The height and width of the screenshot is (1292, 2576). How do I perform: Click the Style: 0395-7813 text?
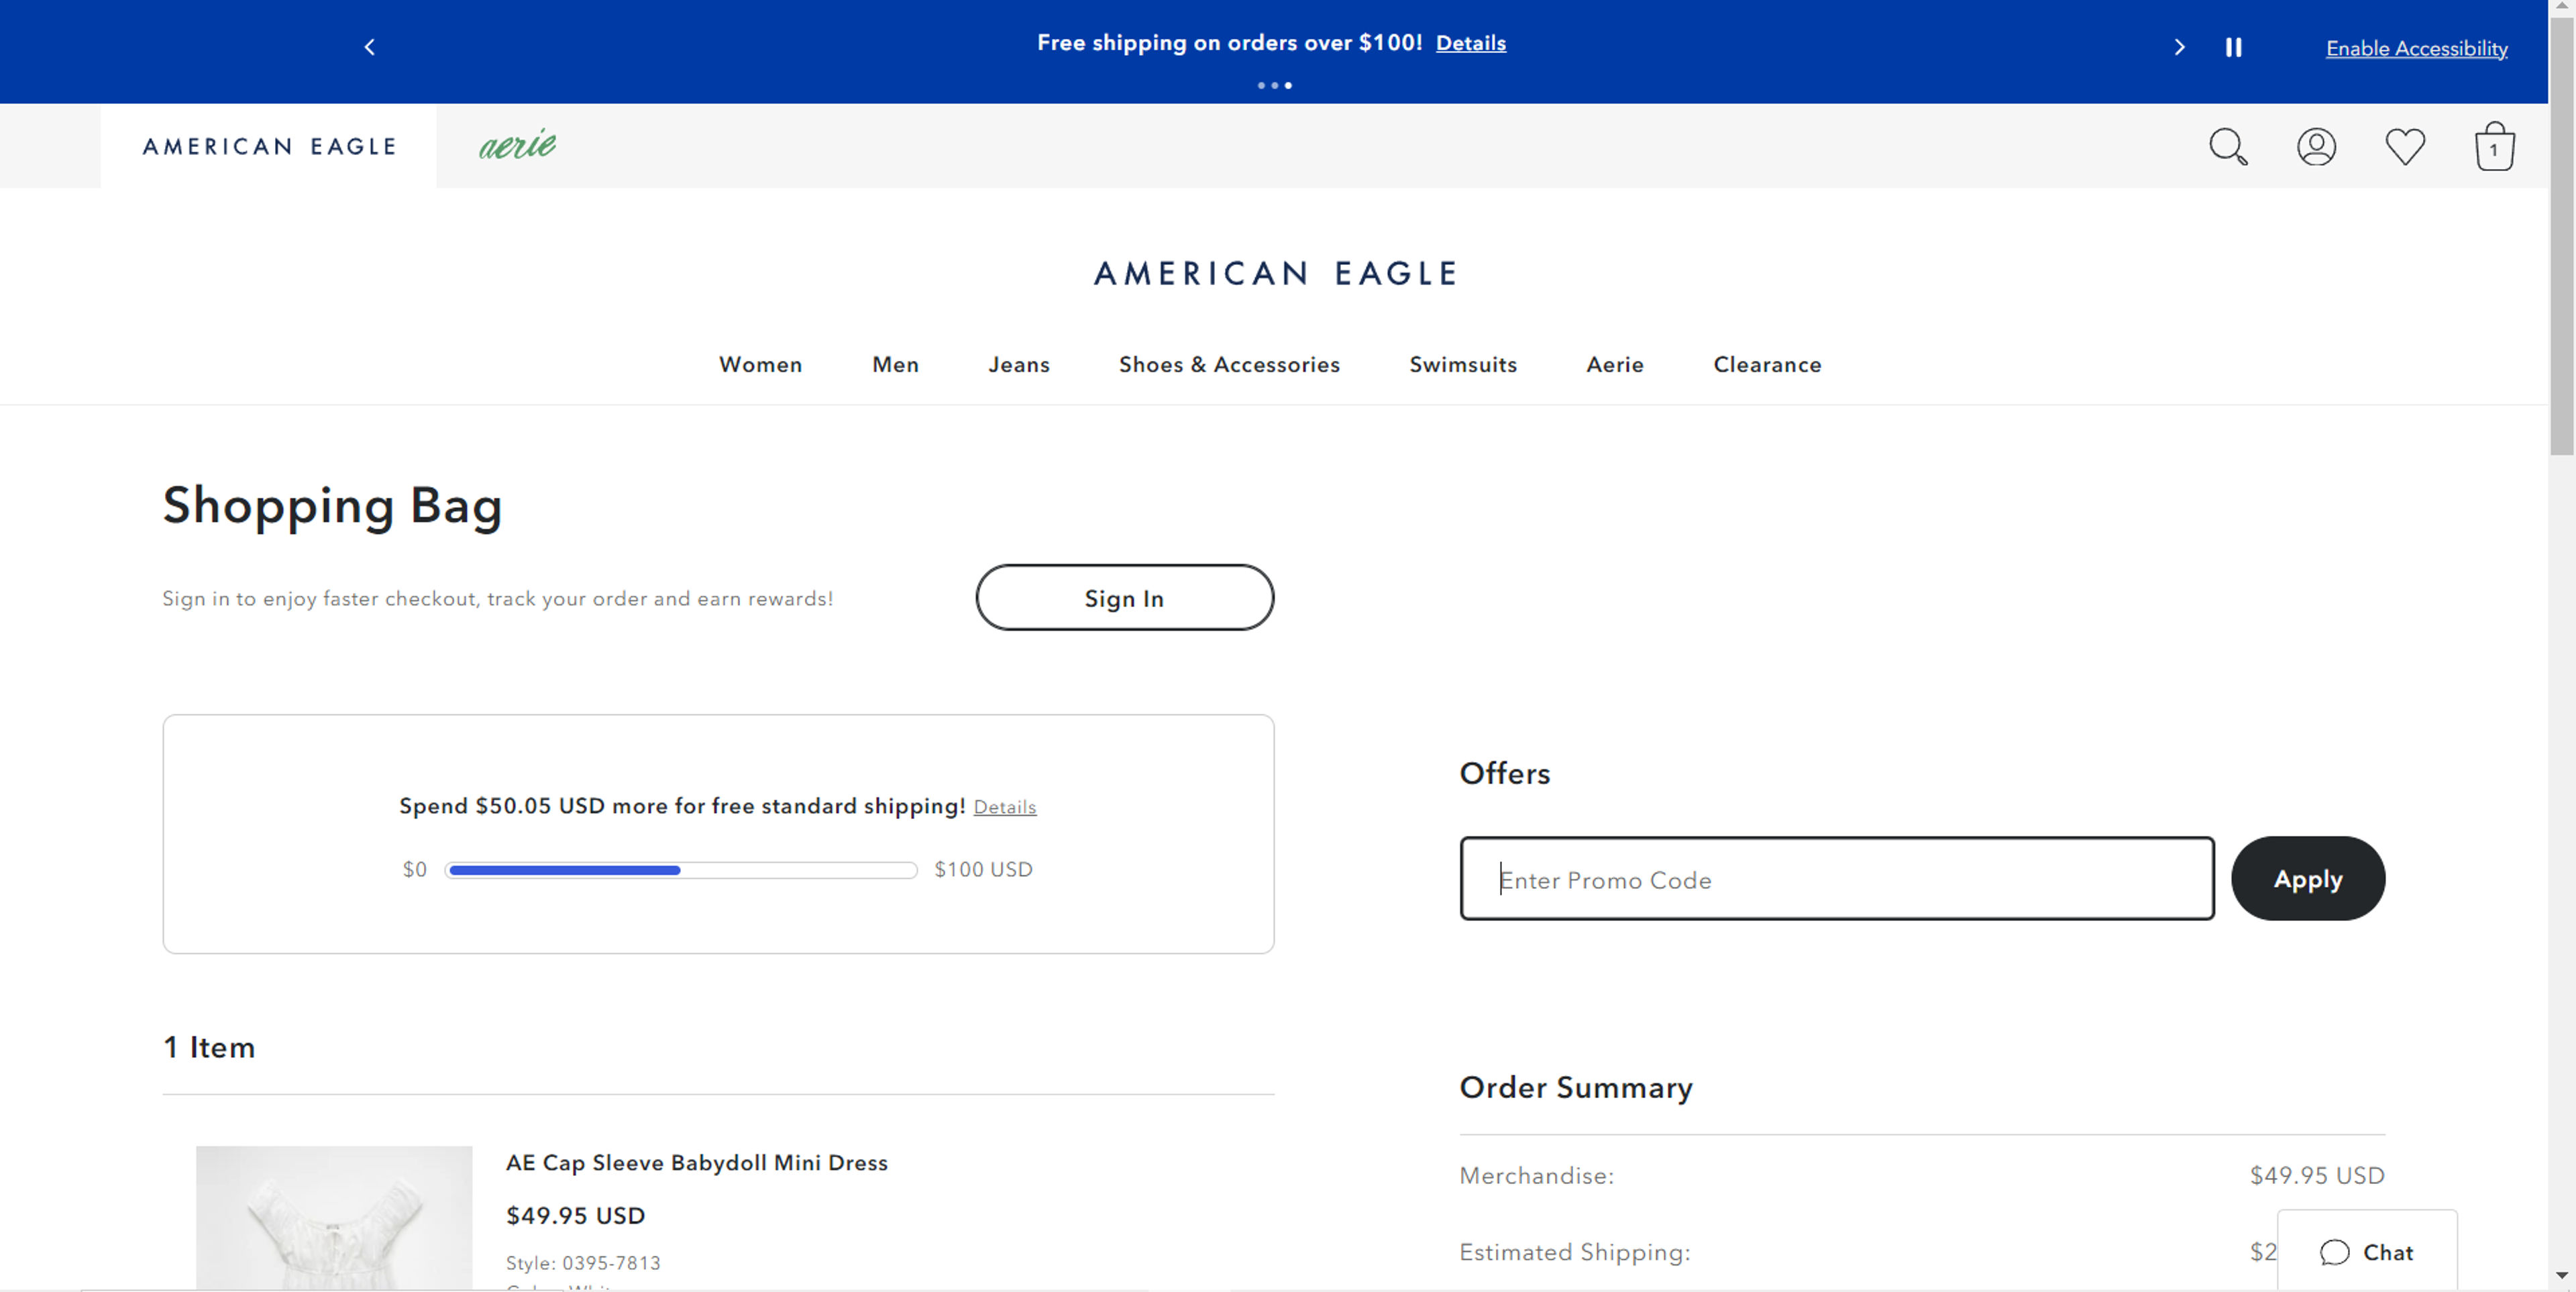(x=583, y=1263)
